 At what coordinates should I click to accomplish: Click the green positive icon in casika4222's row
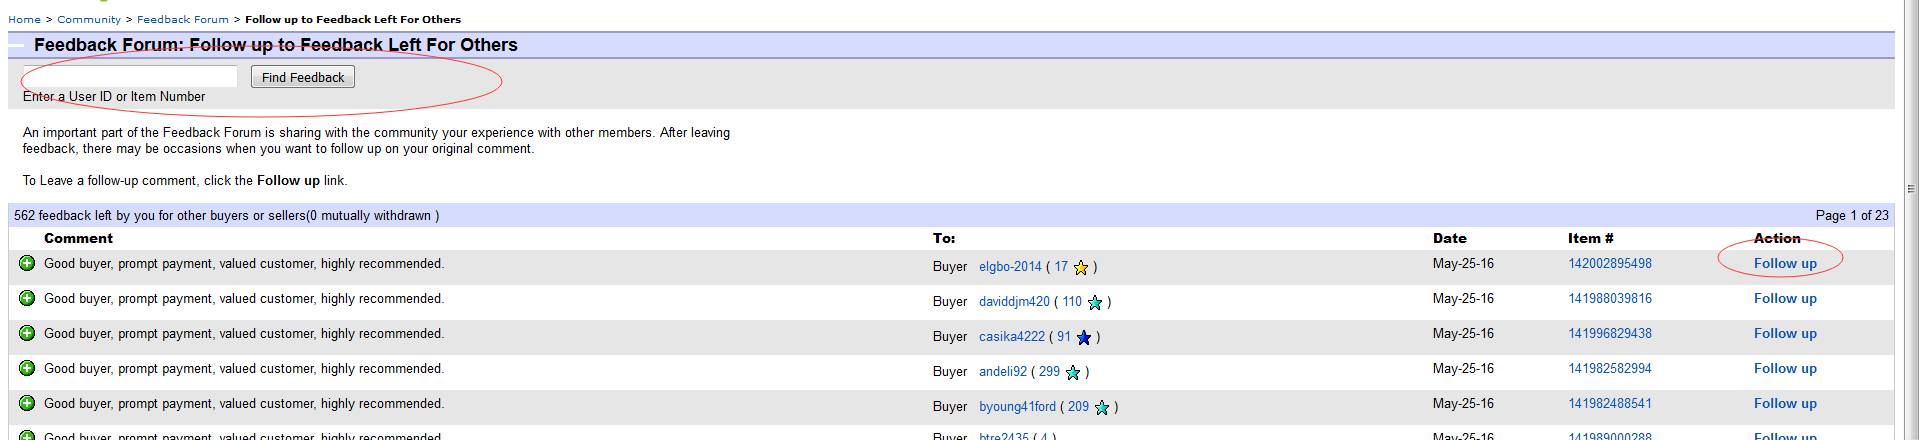click(27, 334)
